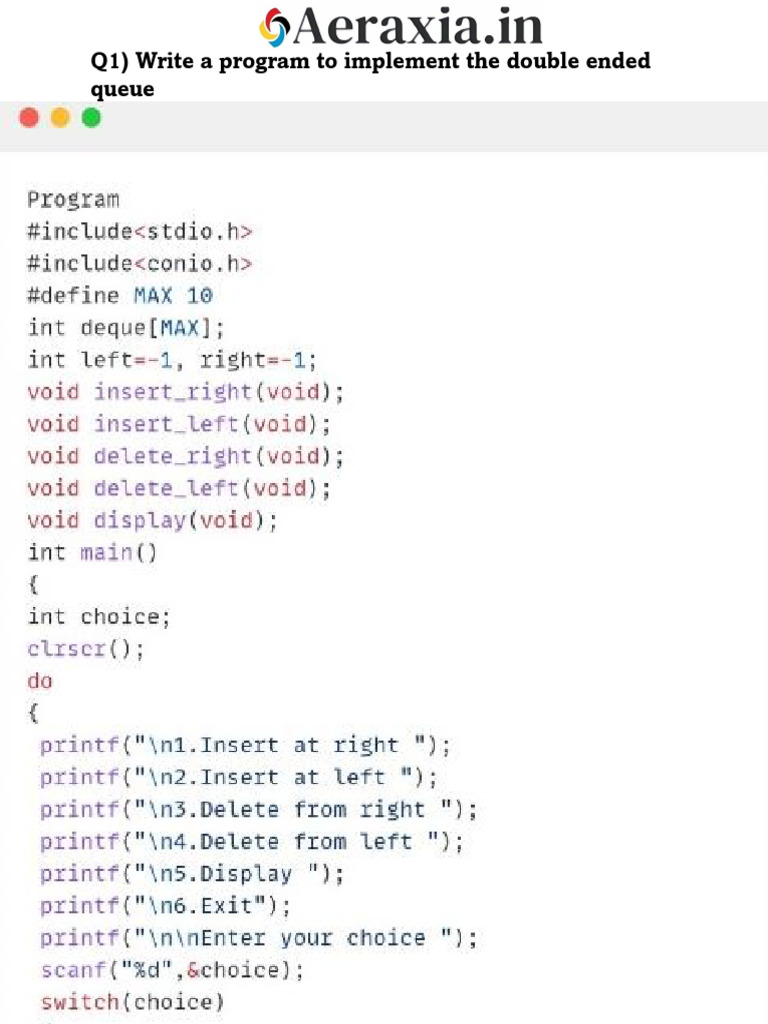Image resolution: width=768 pixels, height=1024 pixels.
Task: Click the clrscr() call
Action: 86,649
